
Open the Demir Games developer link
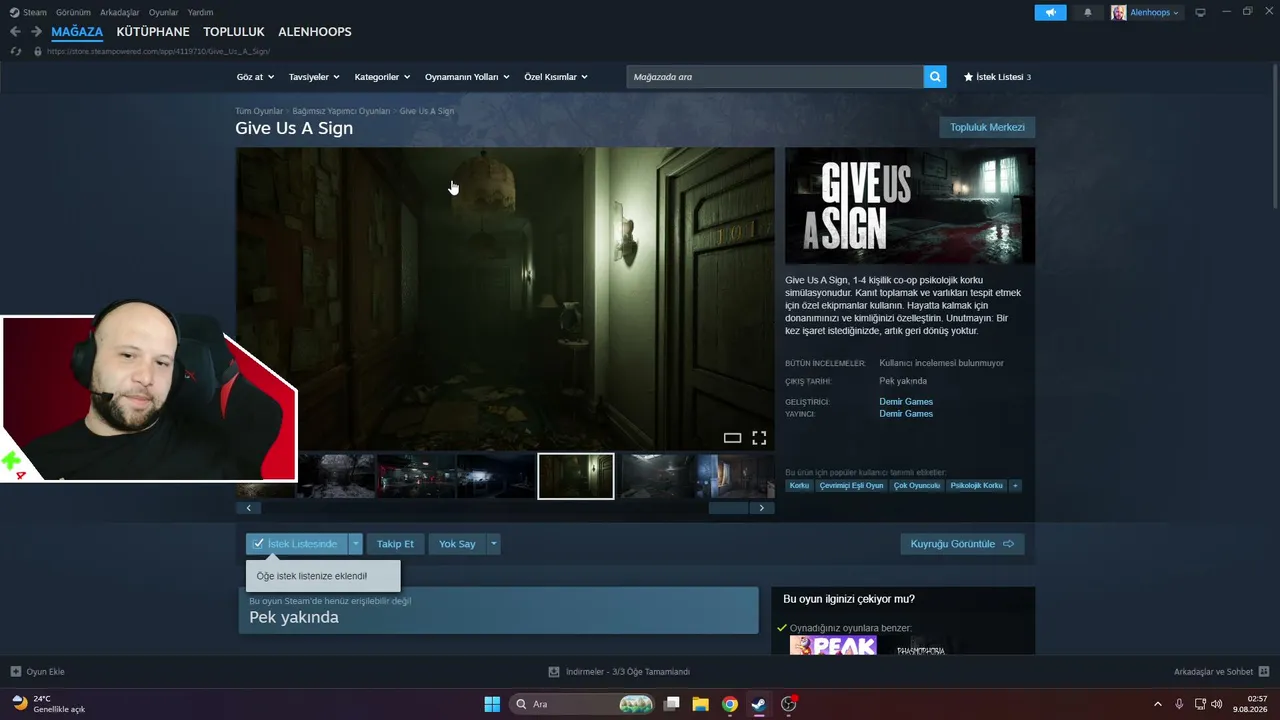click(x=906, y=402)
